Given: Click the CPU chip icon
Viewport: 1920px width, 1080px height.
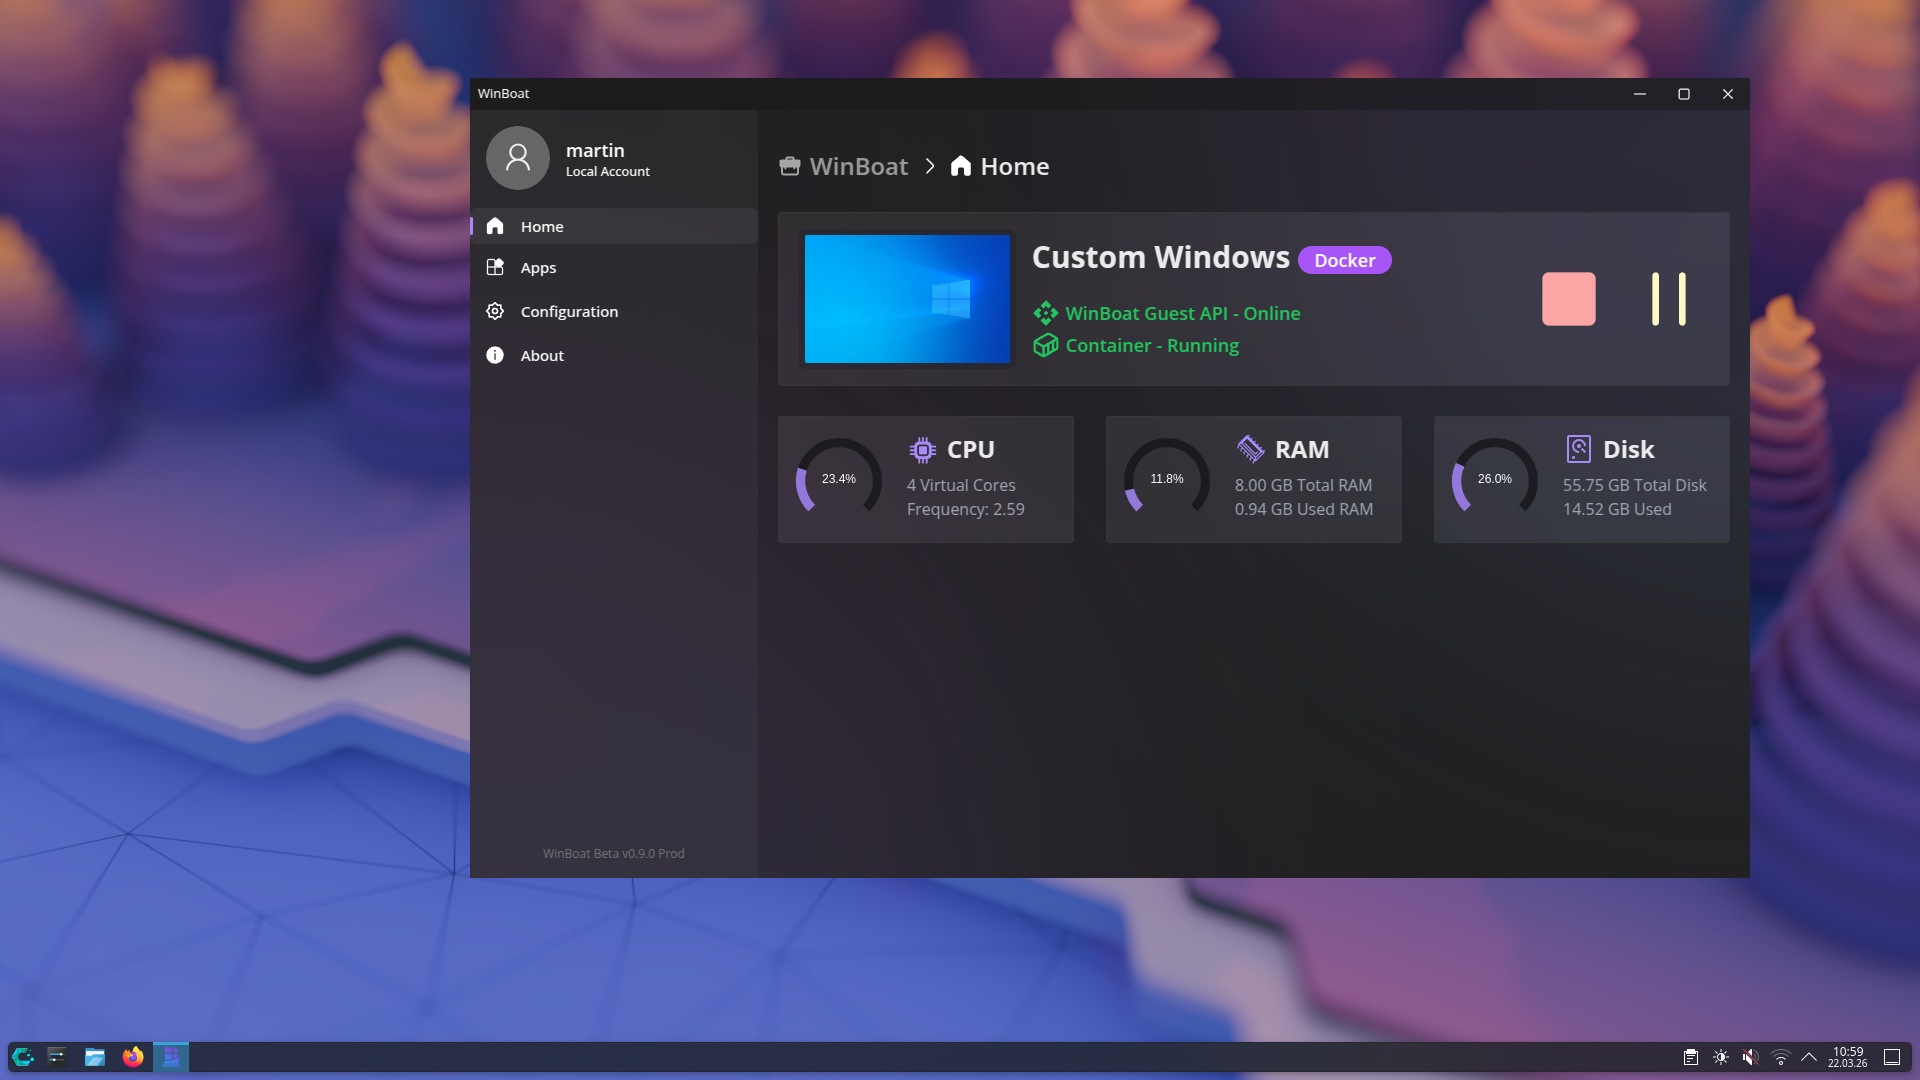Looking at the screenshot, I should [x=922, y=450].
